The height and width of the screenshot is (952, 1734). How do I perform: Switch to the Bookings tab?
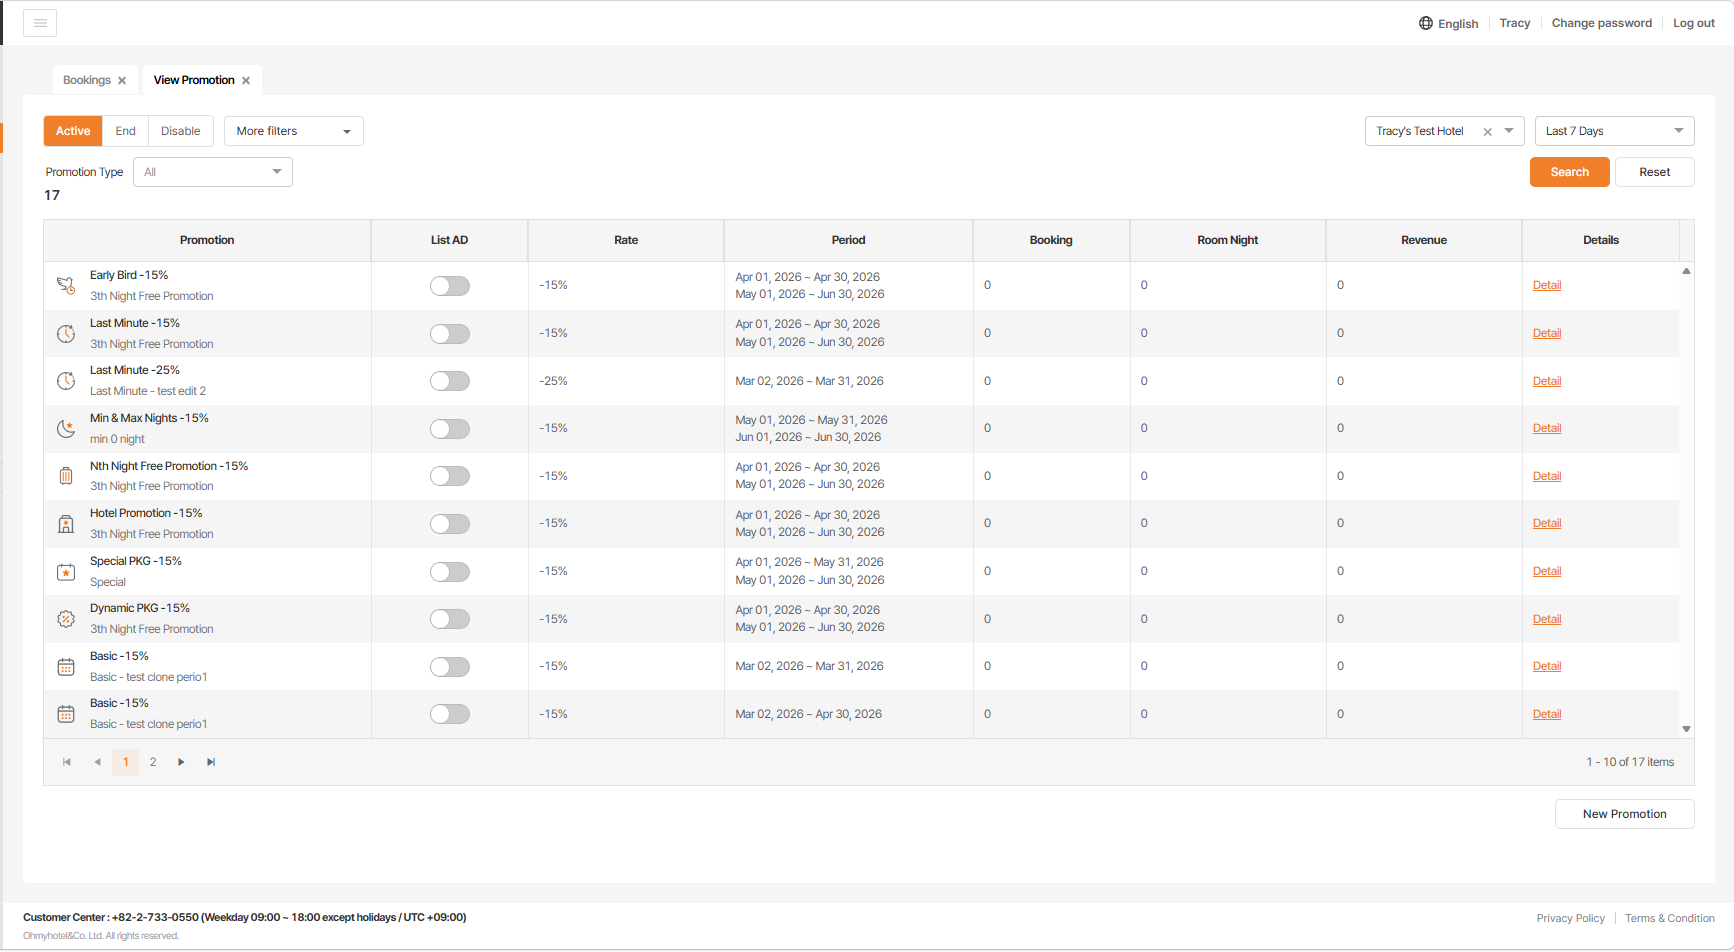(87, 80)
